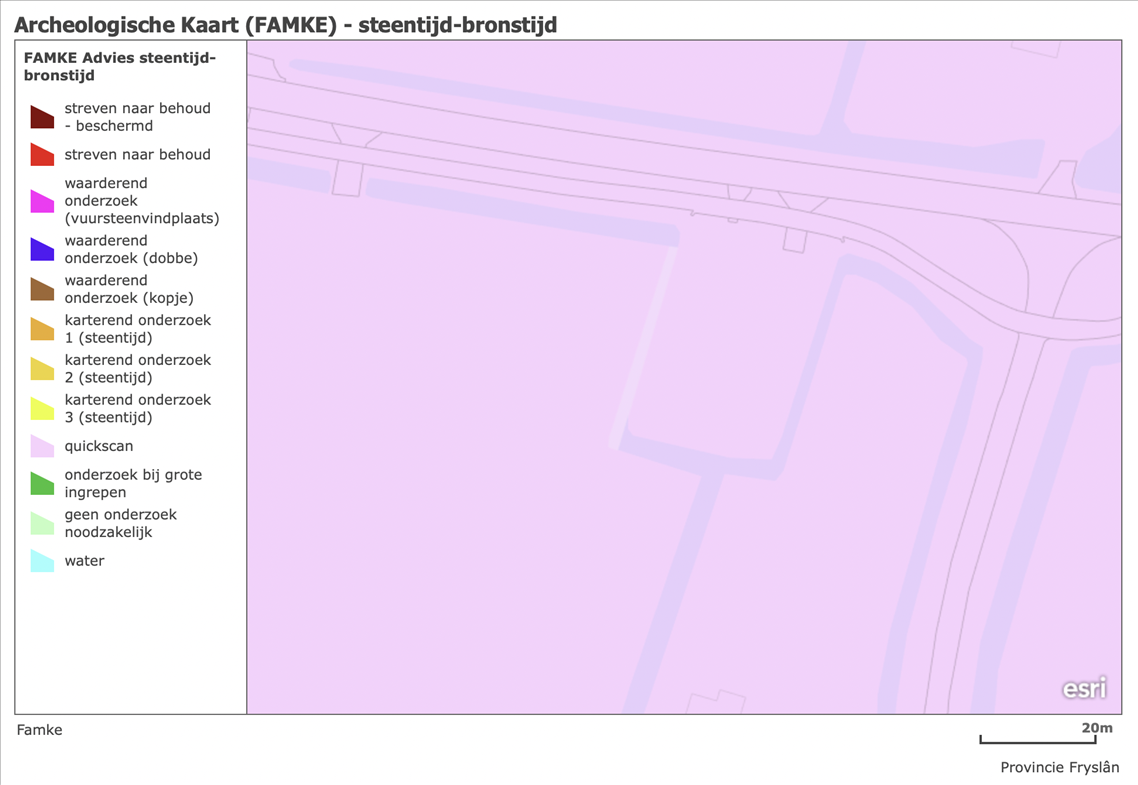The height and width of the screenshot is (785, 1138).
Task: Click the 20m scale bar
Action: pos(1038,739)
